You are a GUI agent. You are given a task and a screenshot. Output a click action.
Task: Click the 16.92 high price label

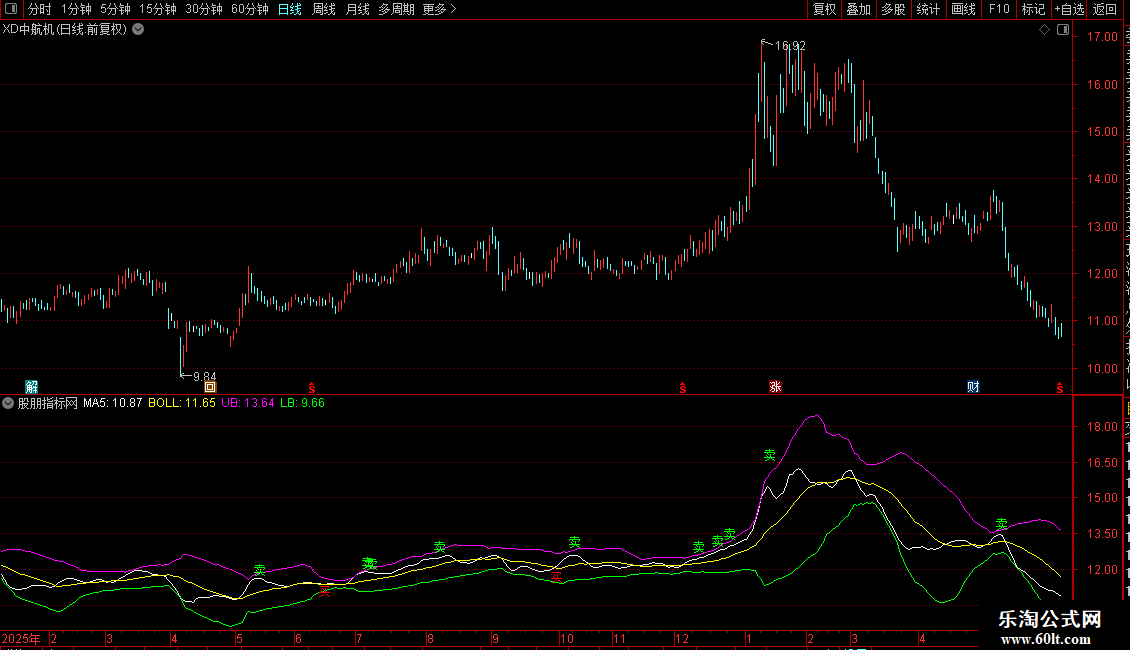click(790, 45)
